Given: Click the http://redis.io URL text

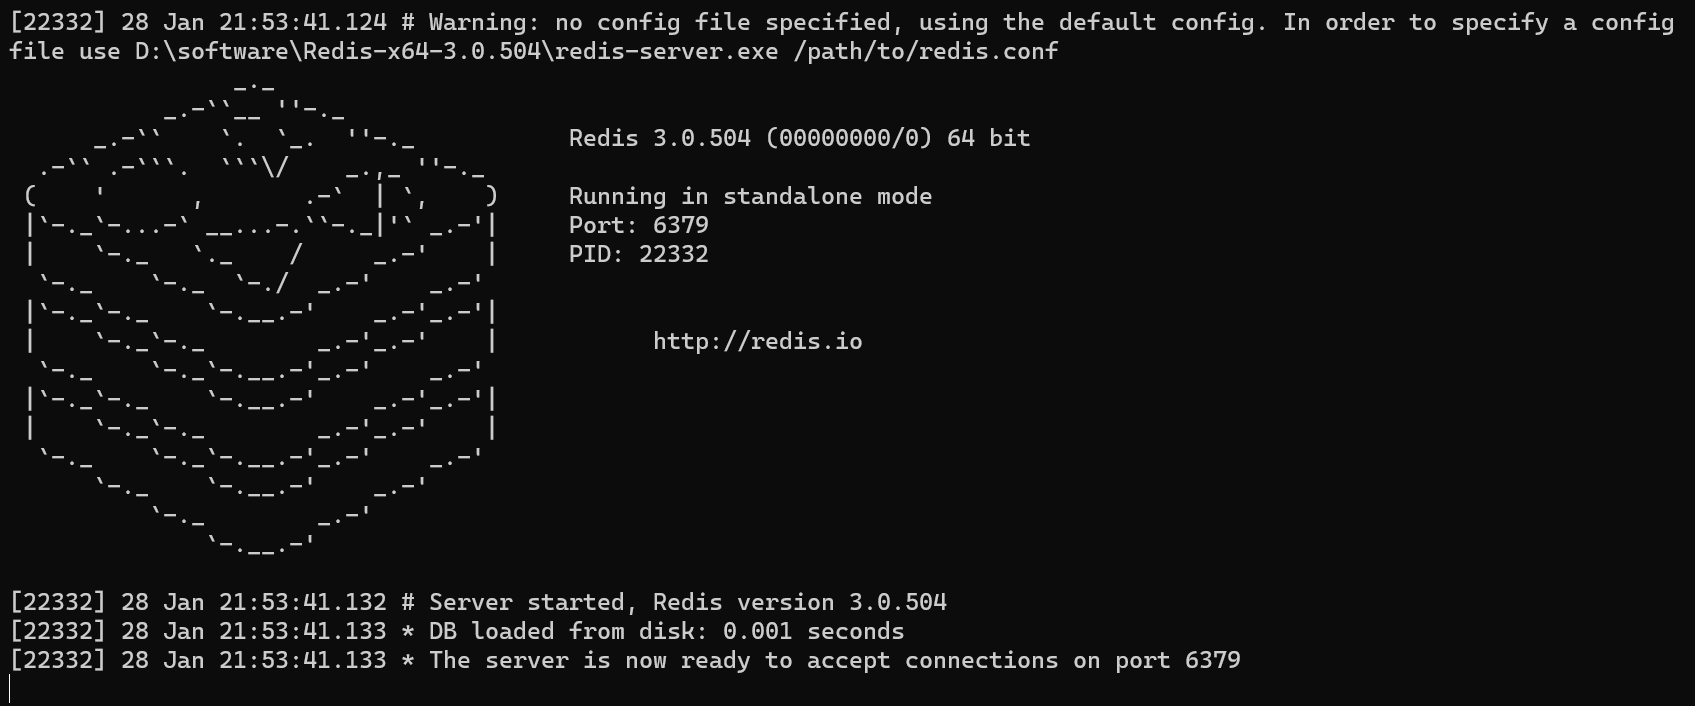Looking at the screenshot, I should coord(757,342).
